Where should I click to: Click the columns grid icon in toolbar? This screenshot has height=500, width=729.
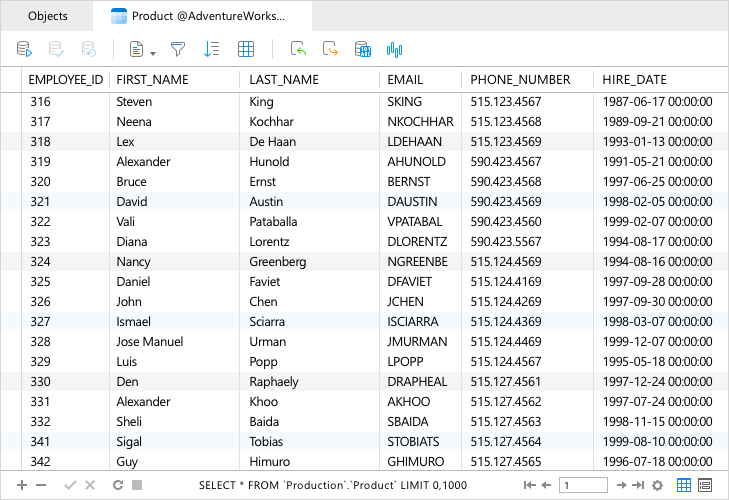click(x=246, y=49)
